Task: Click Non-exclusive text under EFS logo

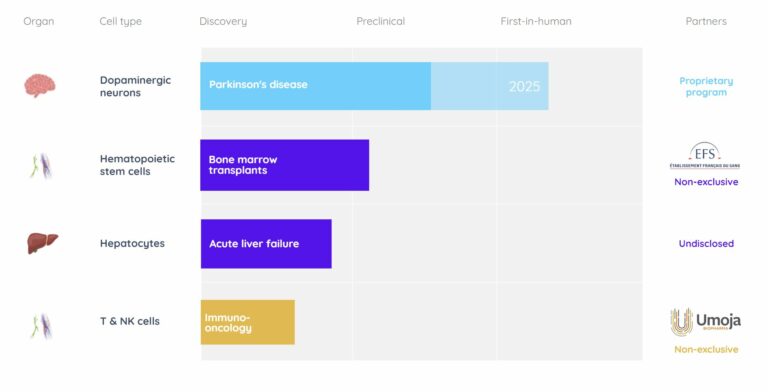Action: 706,182
